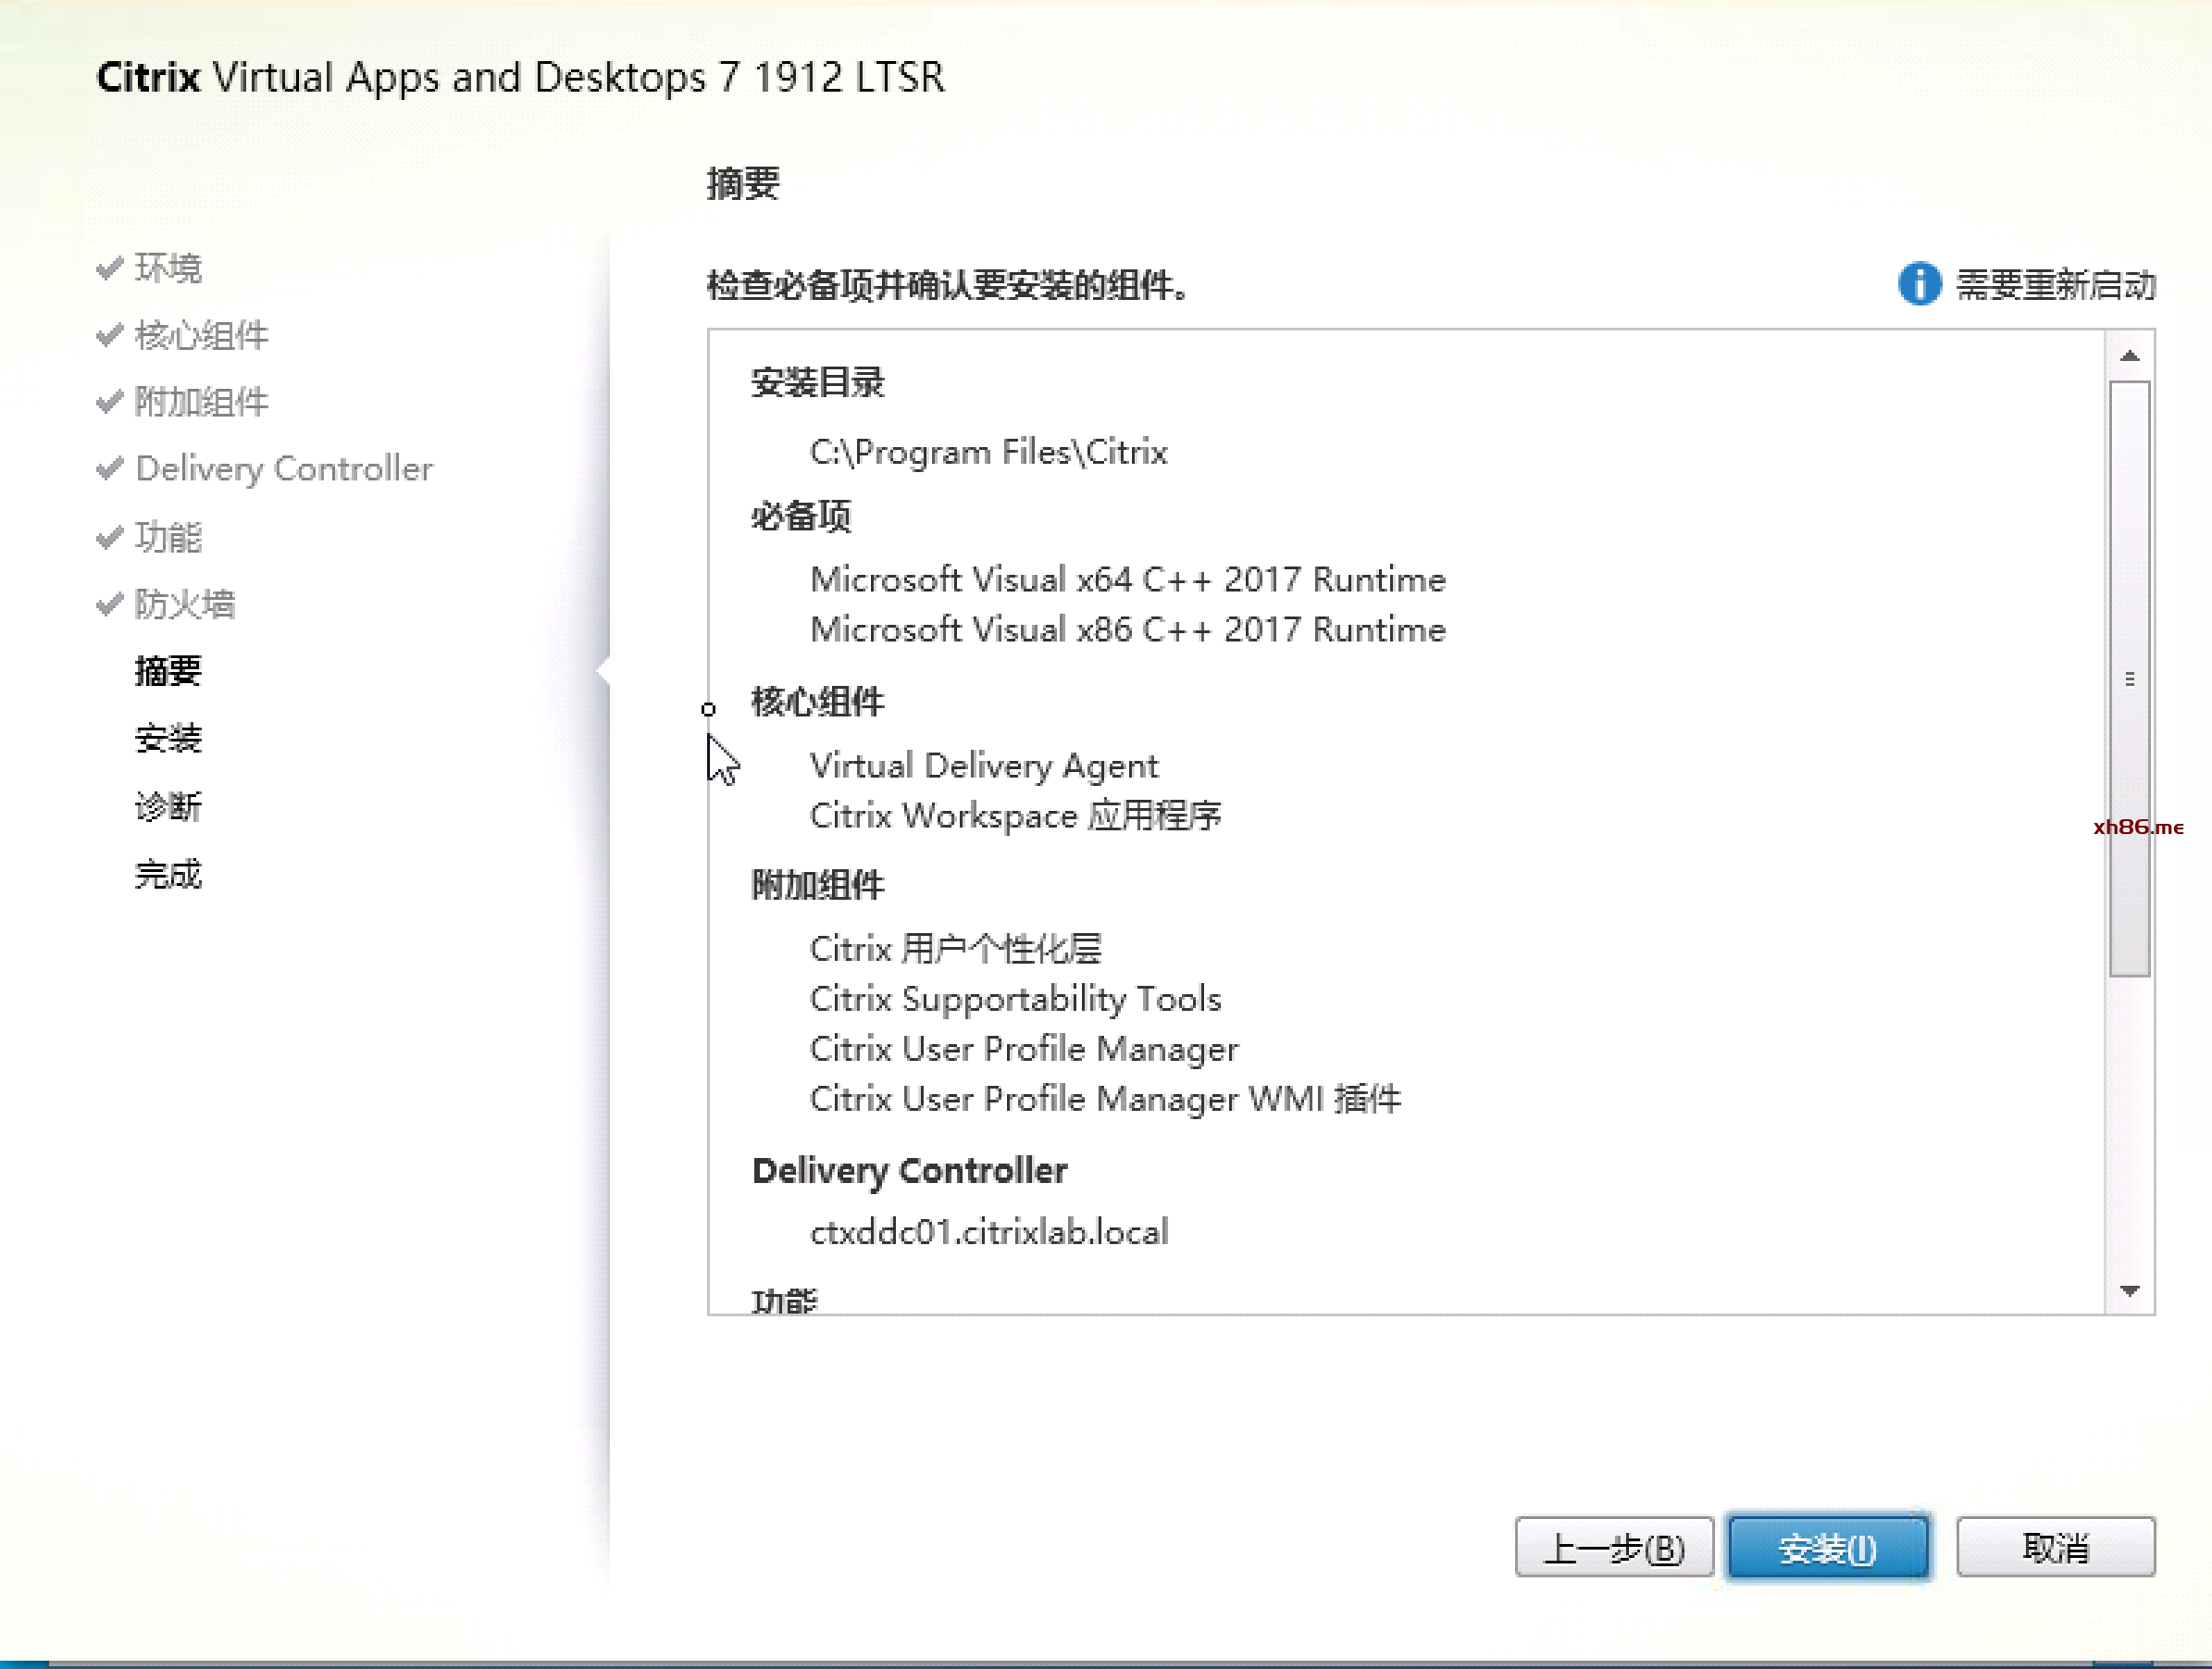
Task: Click the checkmark icon beside 防火墙 step
Action: (x=110, y=604)
